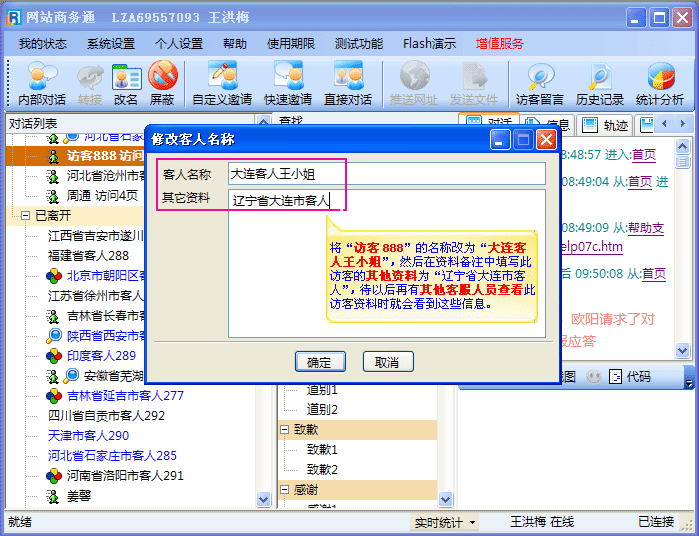Select 河南省洛阳市客人291 in visitor list
The image size is (699, 536).
125,476
